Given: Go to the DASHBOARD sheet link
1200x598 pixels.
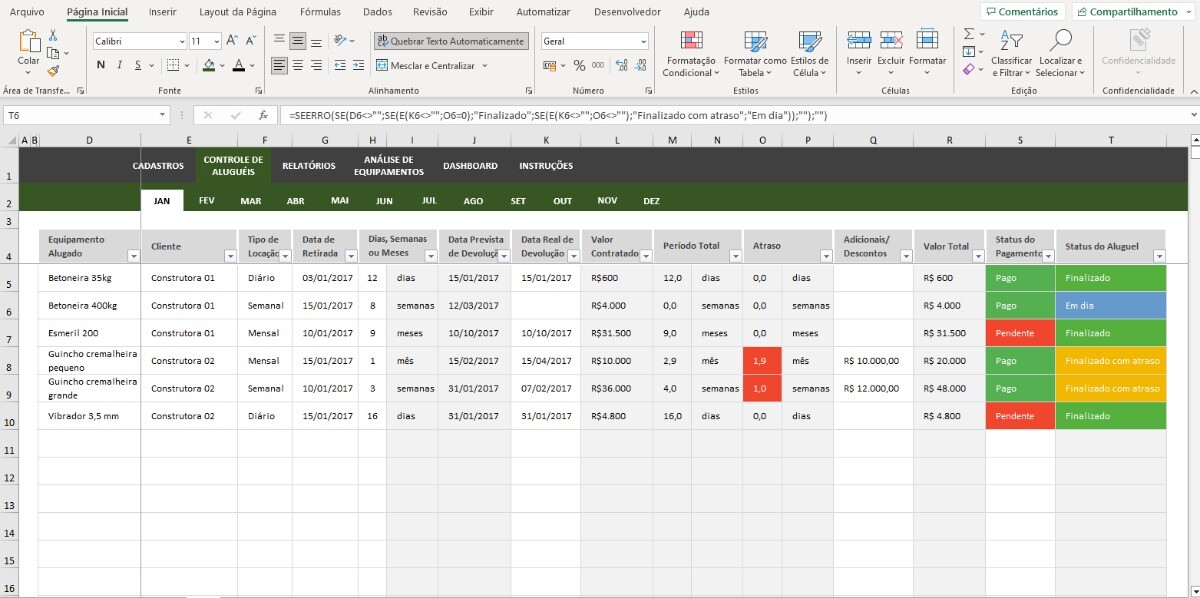Looking at the screenshot, I should click(x=470, y=166).
